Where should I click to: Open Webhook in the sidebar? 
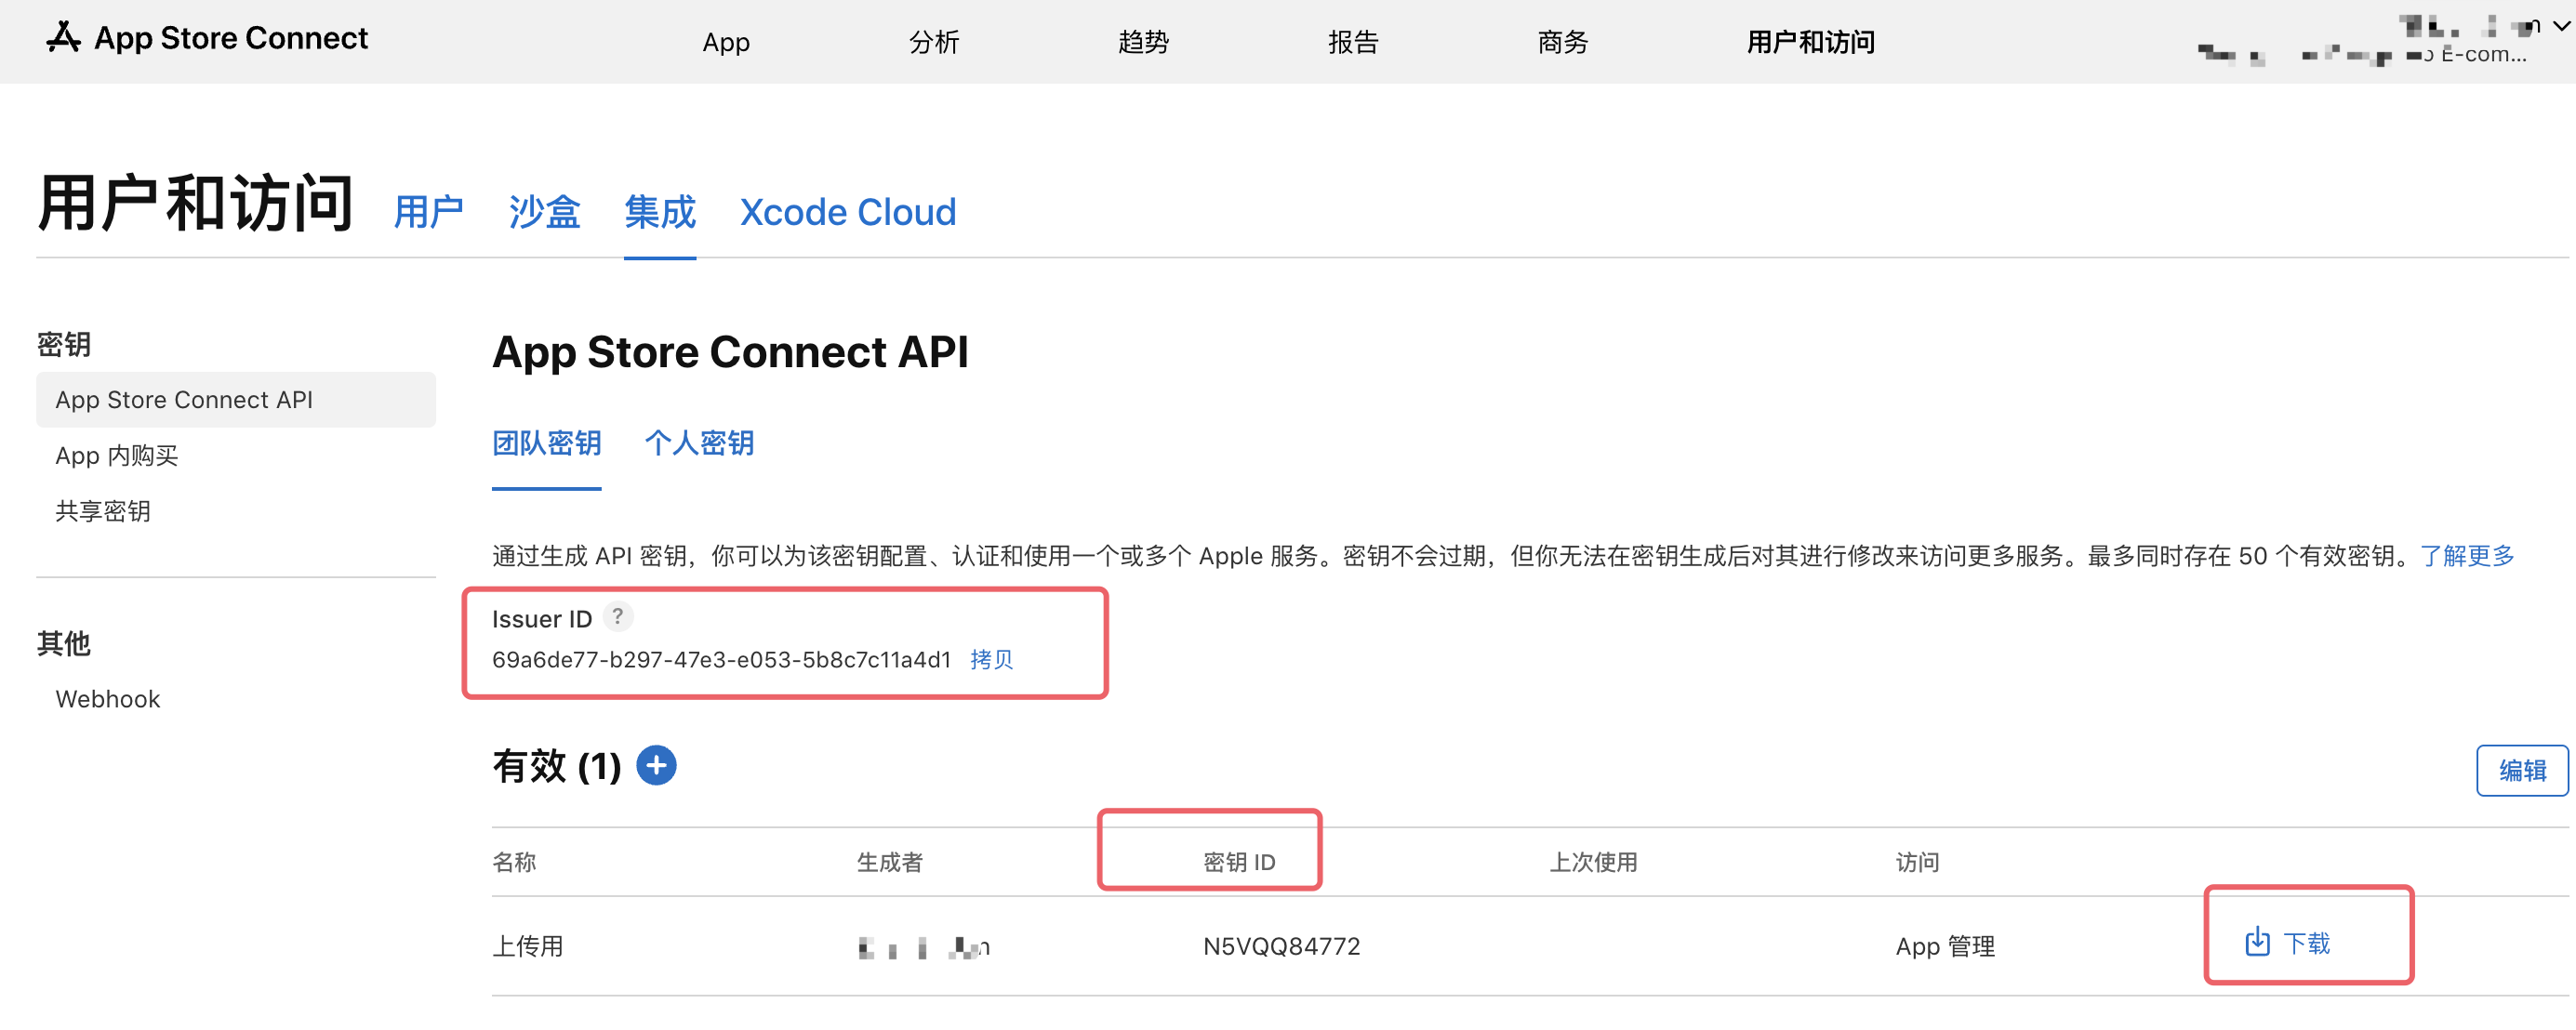coord(108,699)
